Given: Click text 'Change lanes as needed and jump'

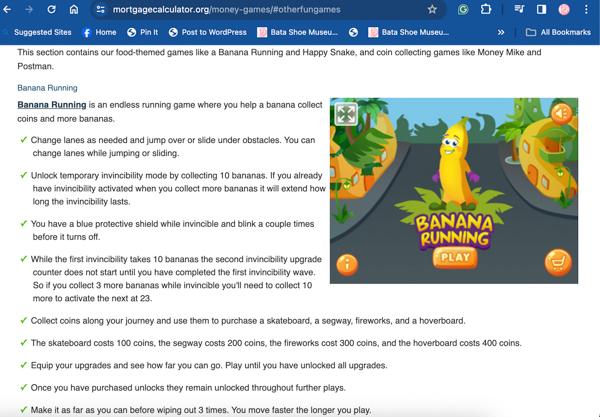Looking at the screenshot, I should [x=97, y=140].
